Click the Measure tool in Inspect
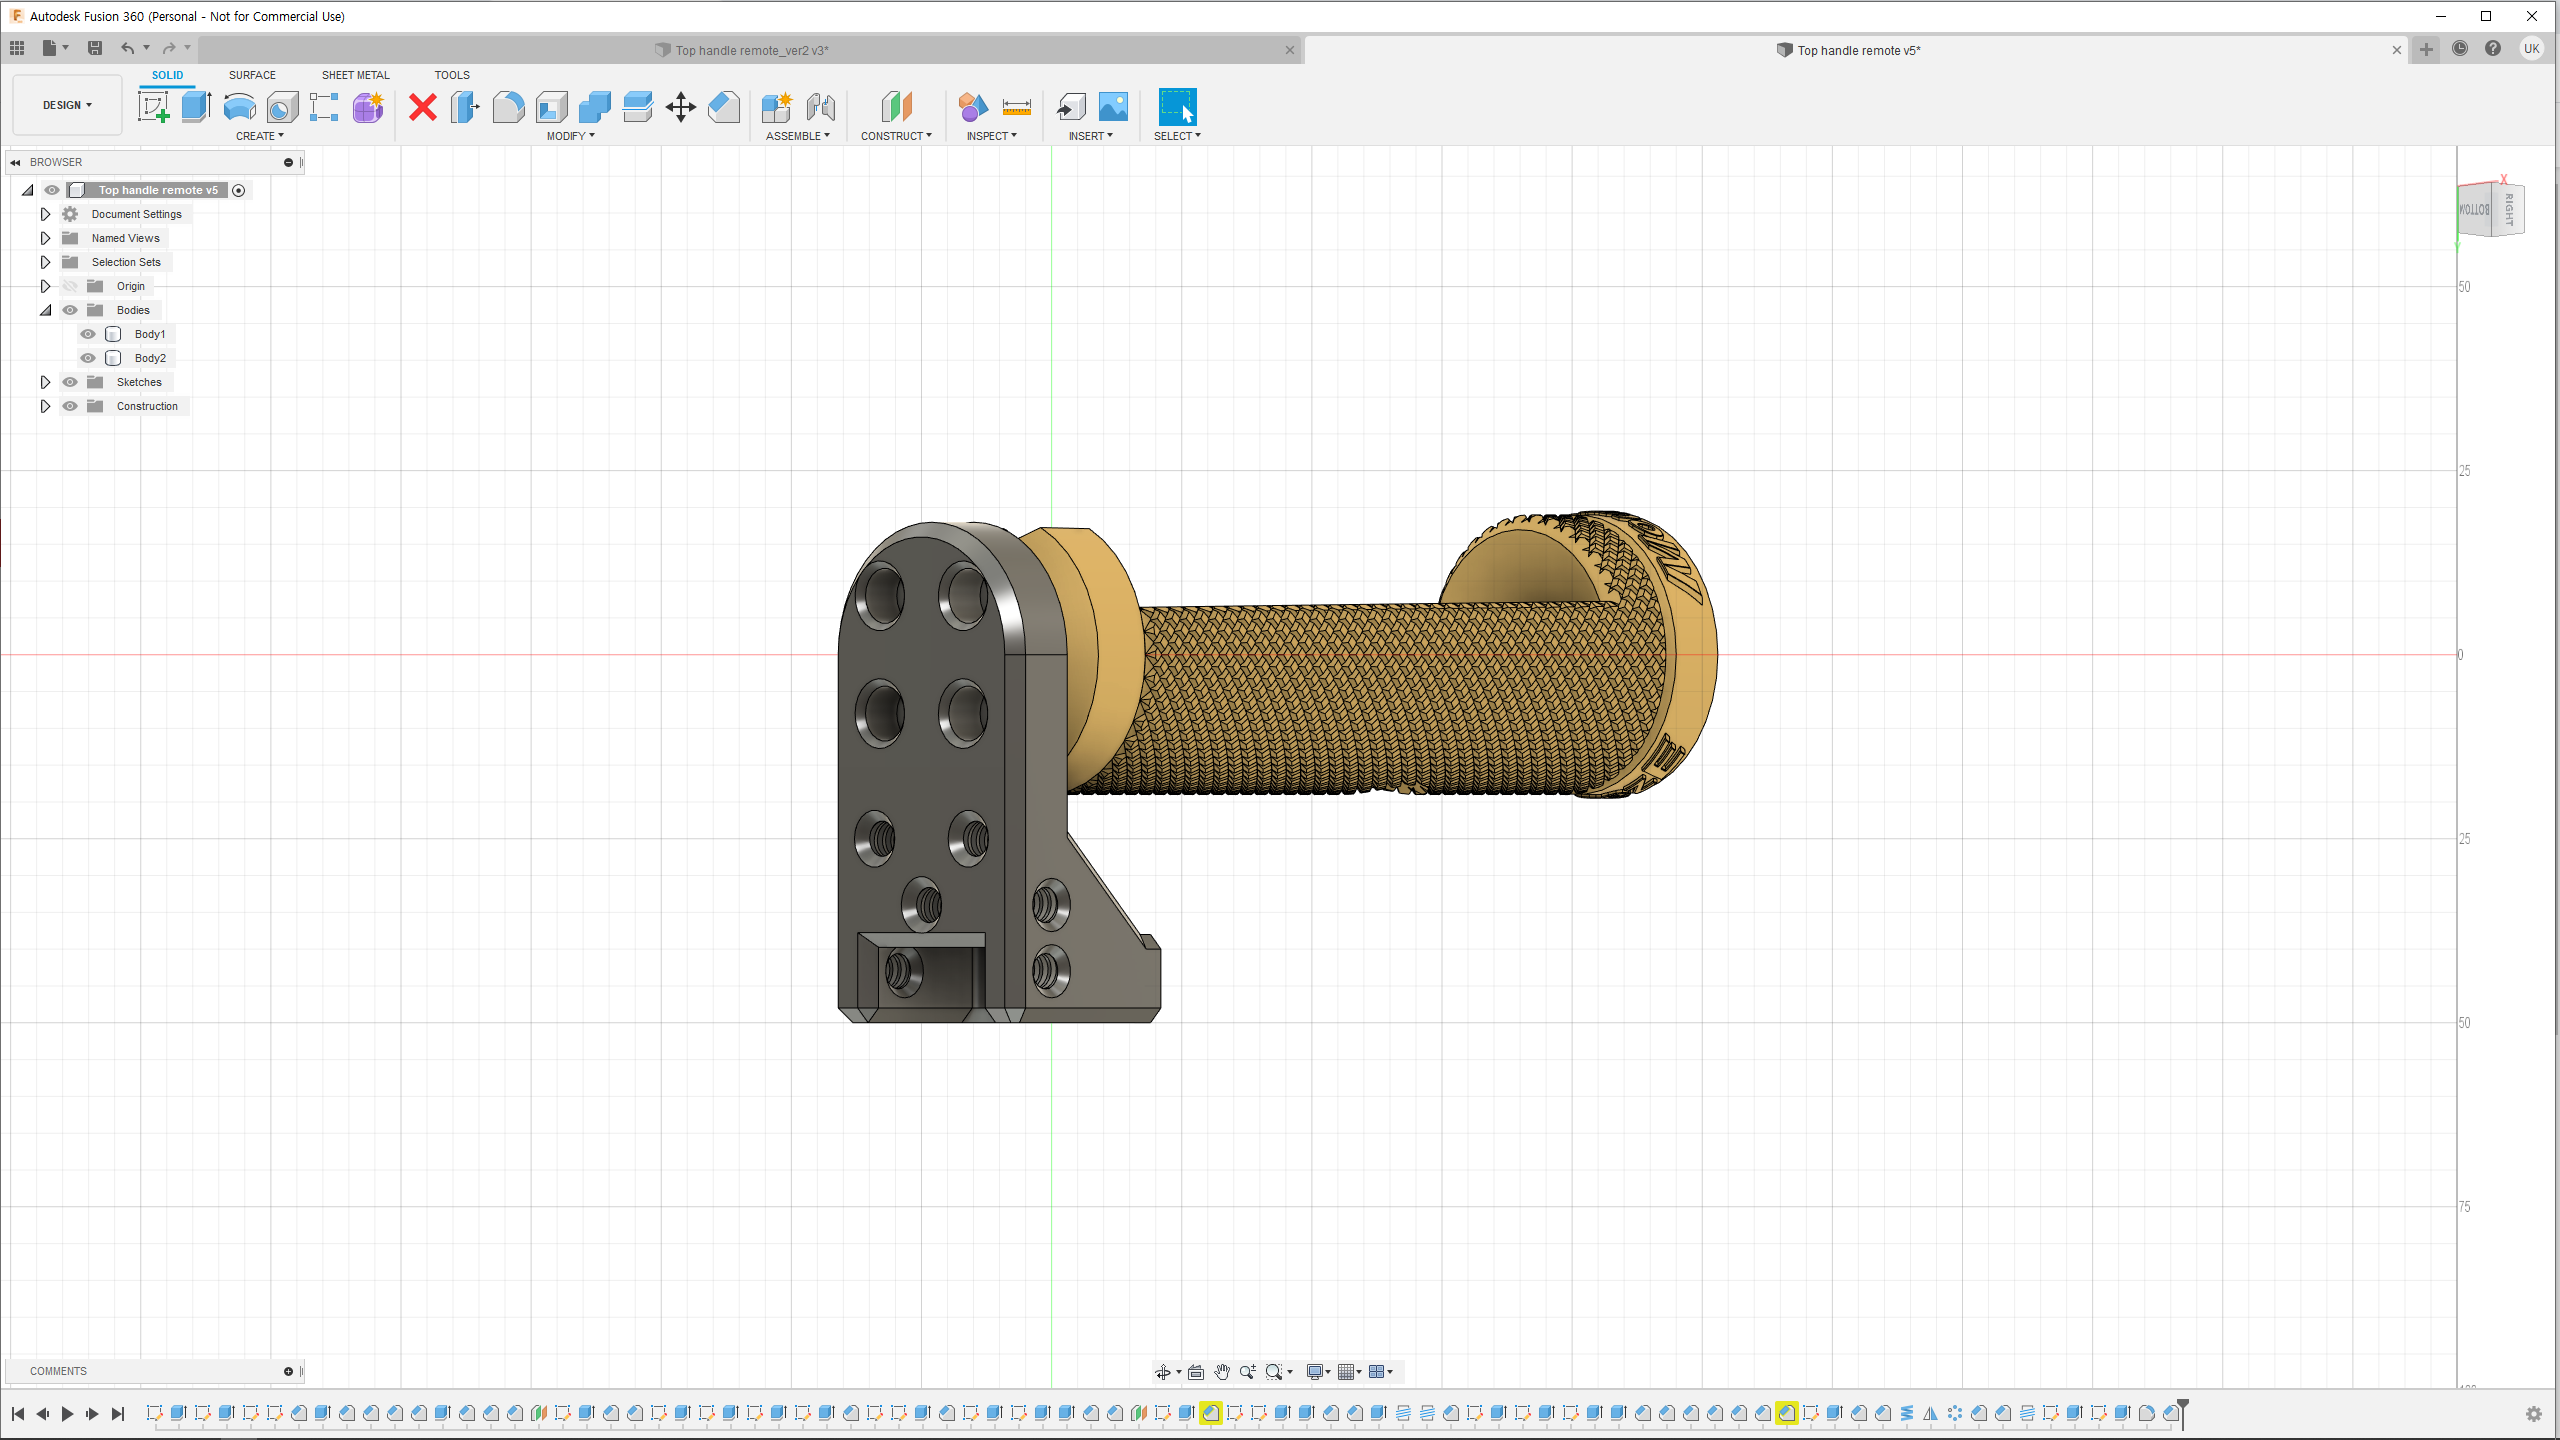2560x1440 pixels. [x=1016, y=107]
